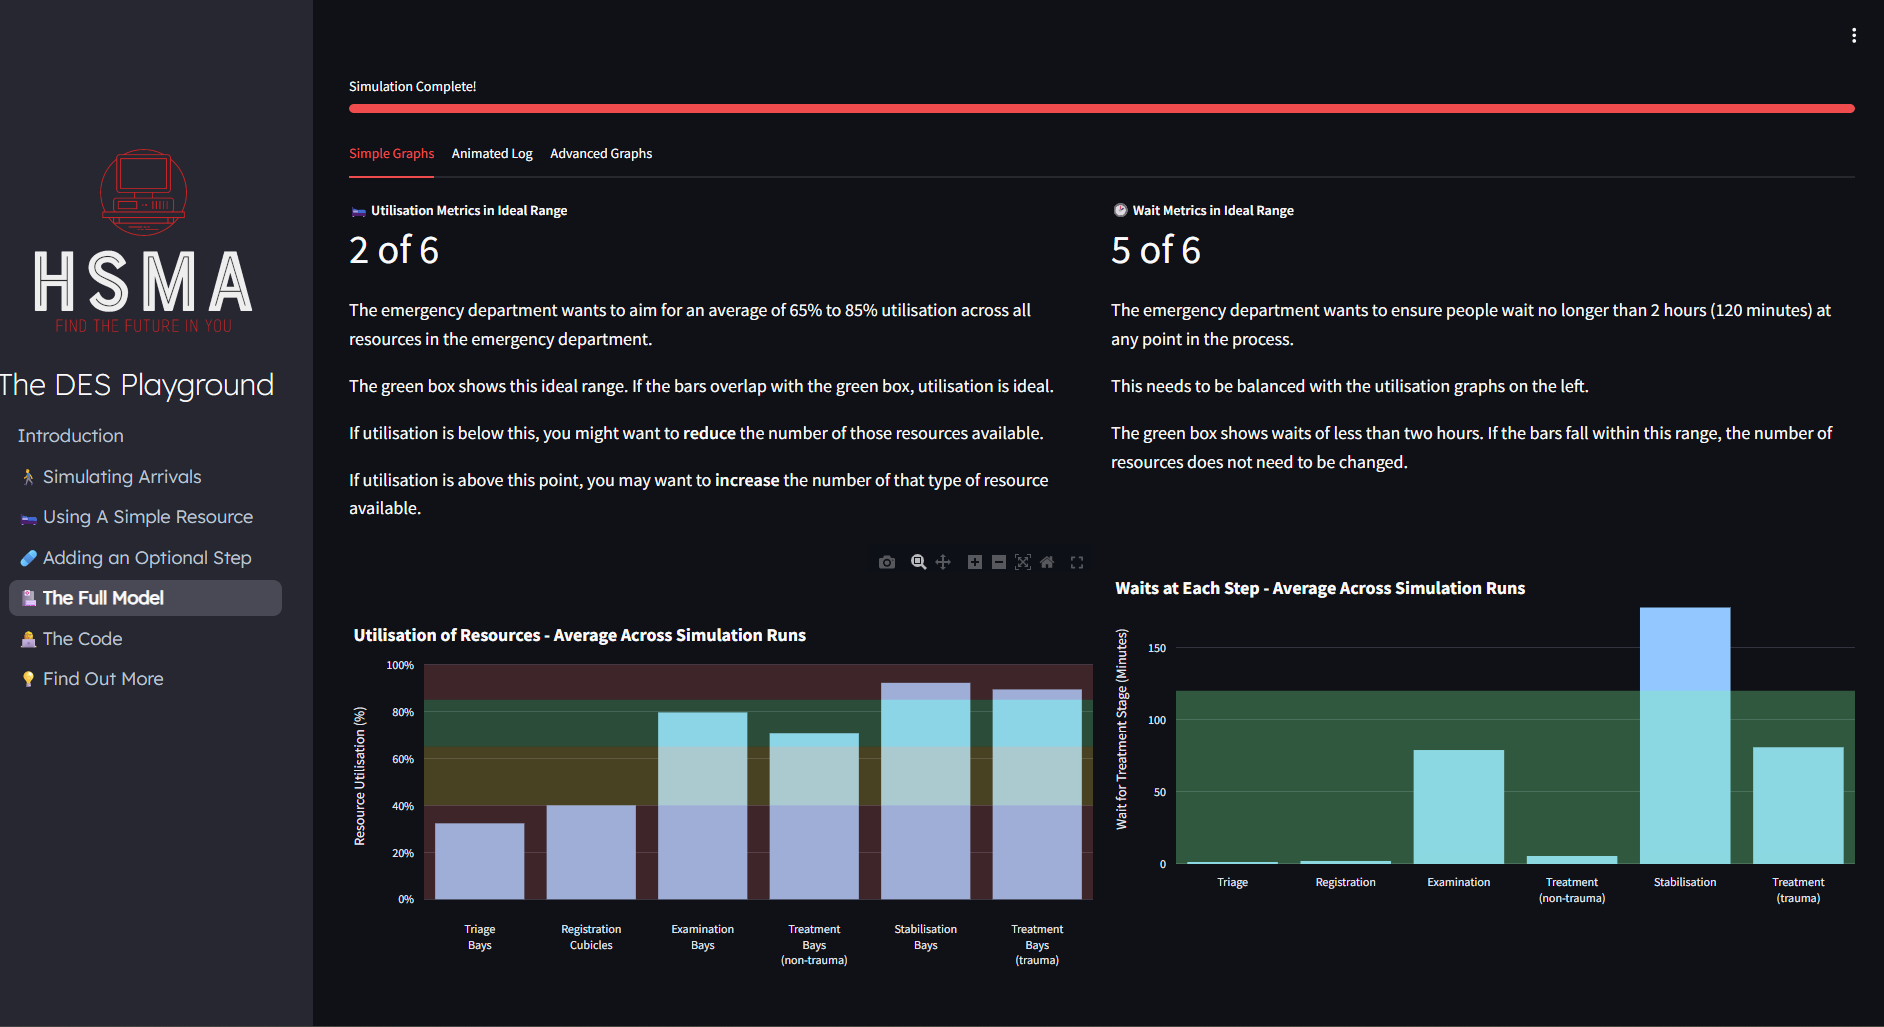Open the Advanced Graphs tab
Viewport: 1884px width, 1027px height.
click(600, 154)
